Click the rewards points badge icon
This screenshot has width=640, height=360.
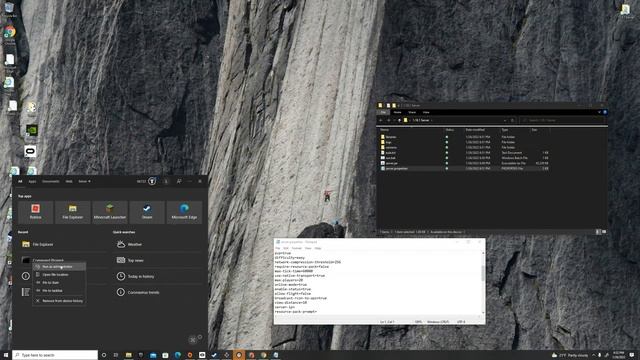[152, 181]
